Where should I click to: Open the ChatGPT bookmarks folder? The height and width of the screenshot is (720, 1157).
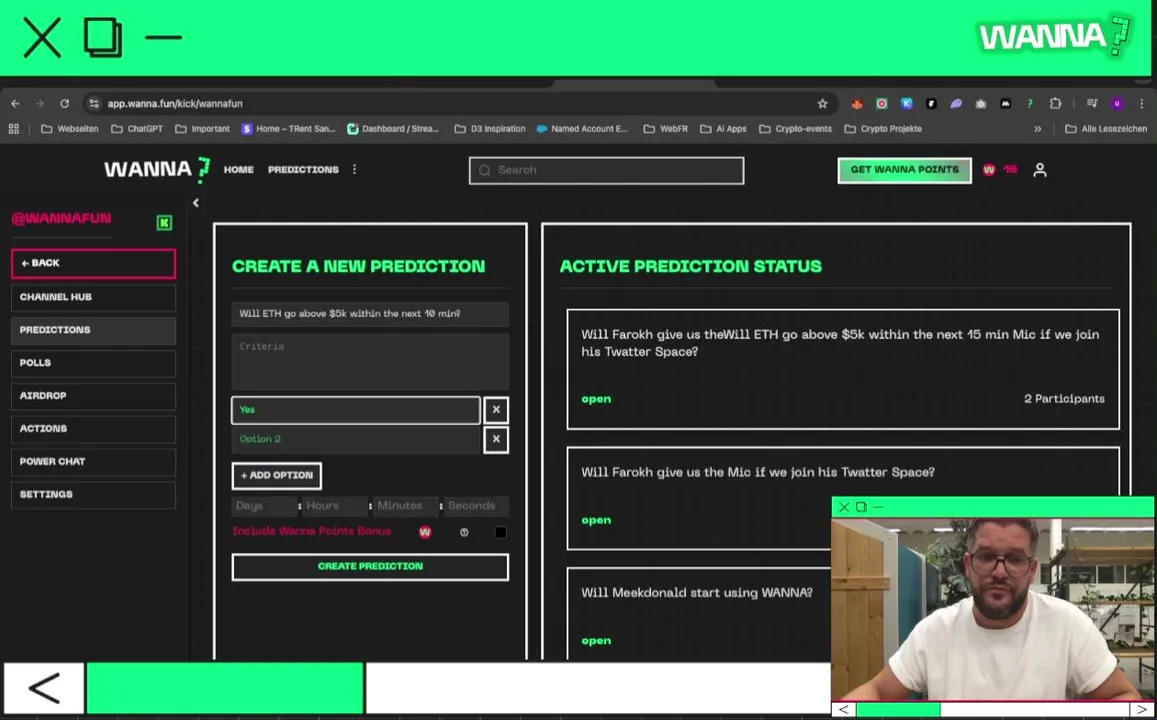137,128
